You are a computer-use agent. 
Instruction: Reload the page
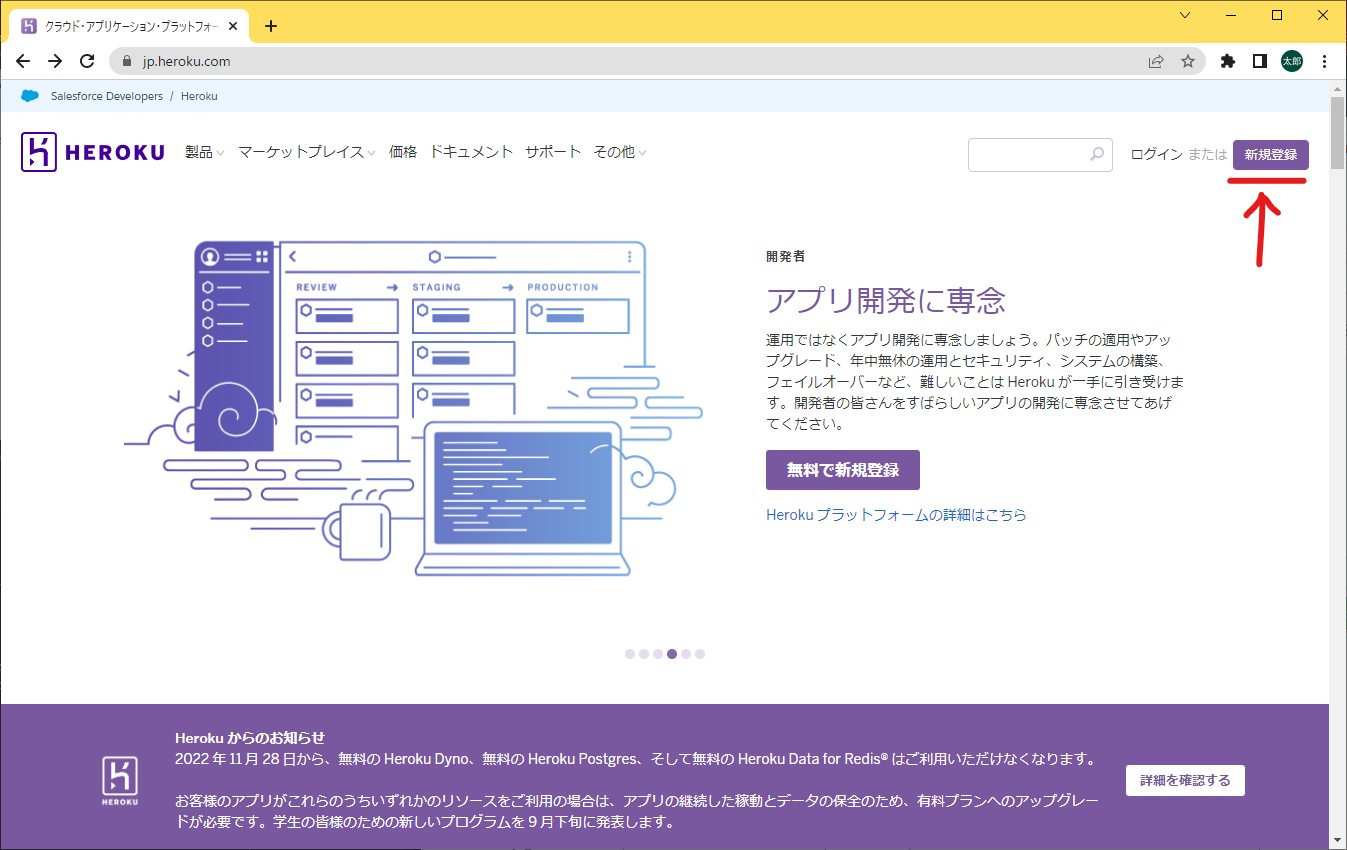tap(87, 61)
